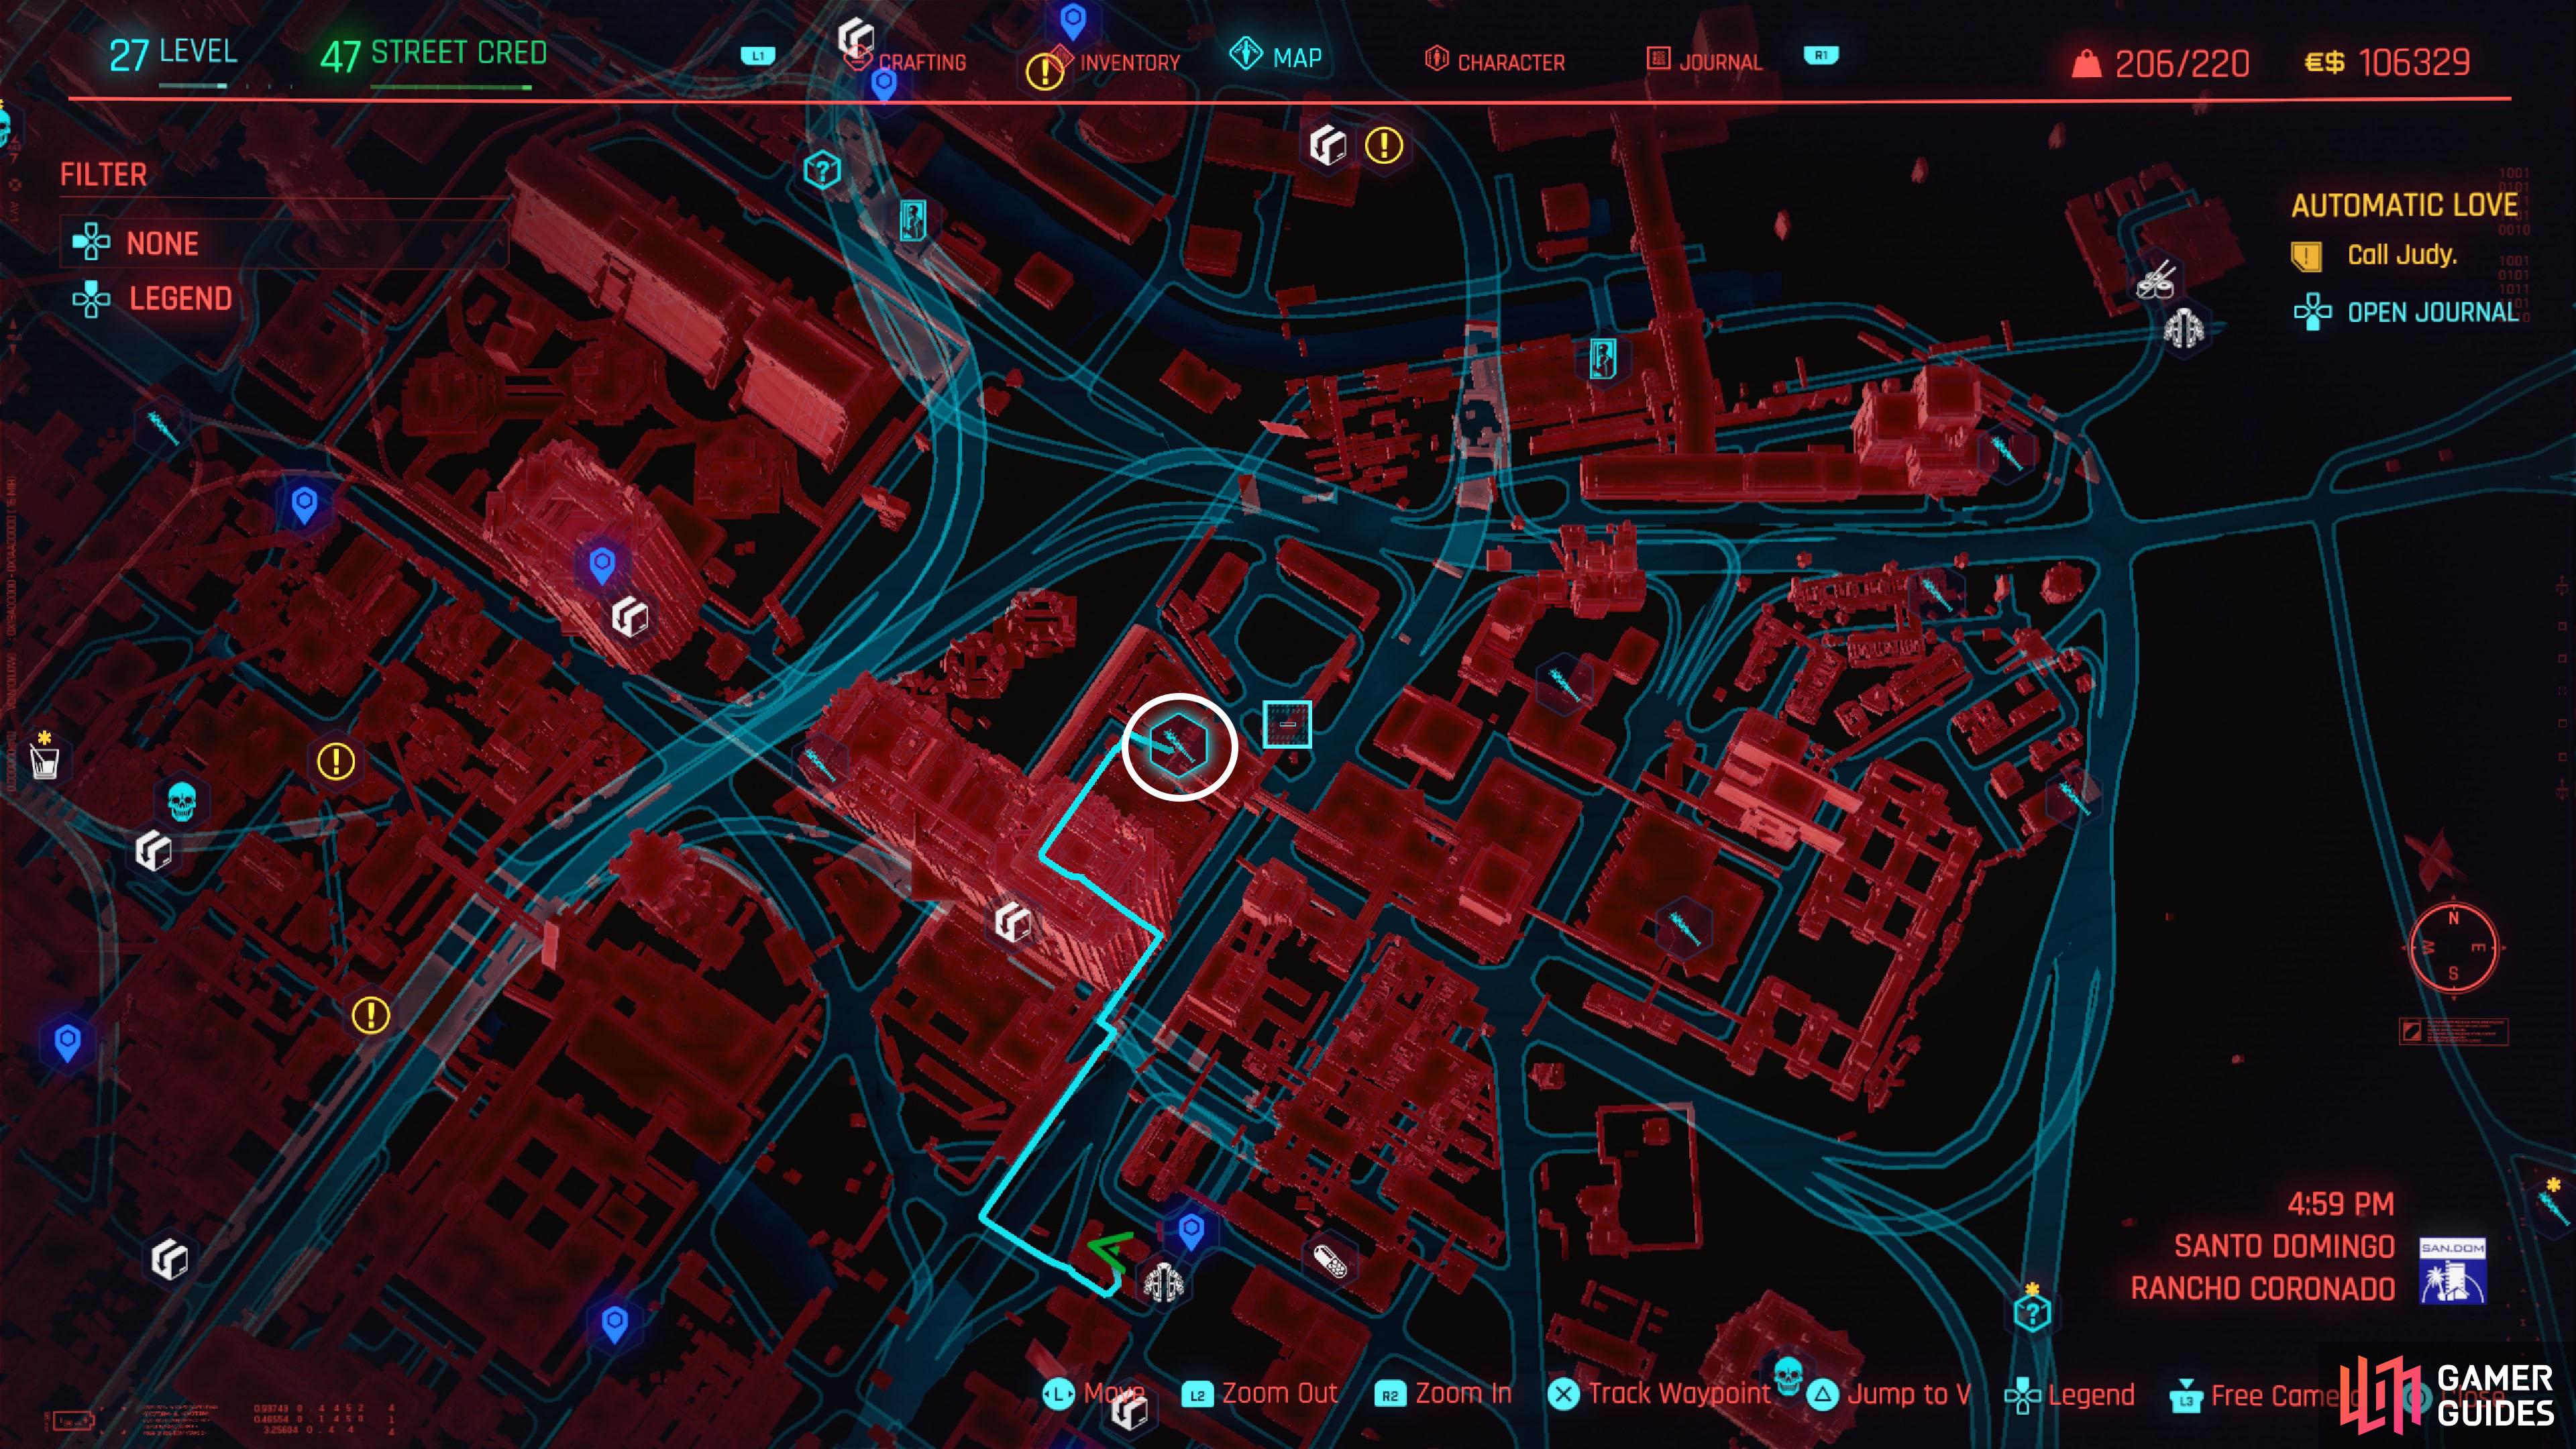This screenshot has height=1449, width=2576.
Task: Select the white cube icon beside top exclamation
Action: click(1329, 147)
